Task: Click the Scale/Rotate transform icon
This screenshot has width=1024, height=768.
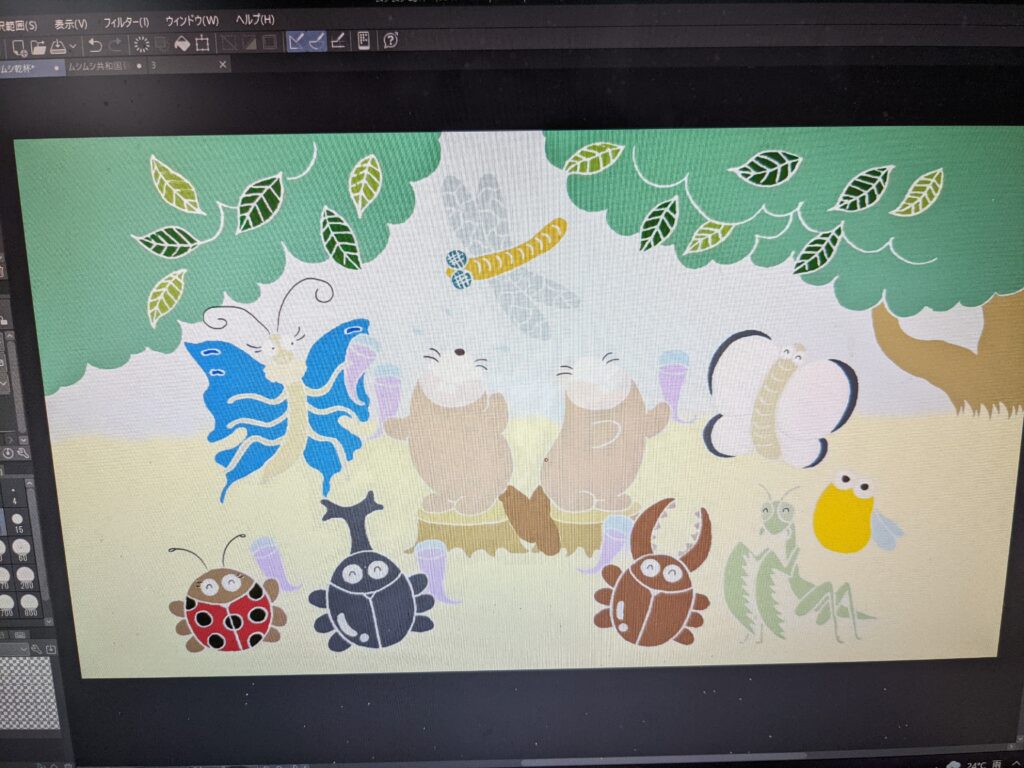Action: pyautogui.click(x=202, y=43)
